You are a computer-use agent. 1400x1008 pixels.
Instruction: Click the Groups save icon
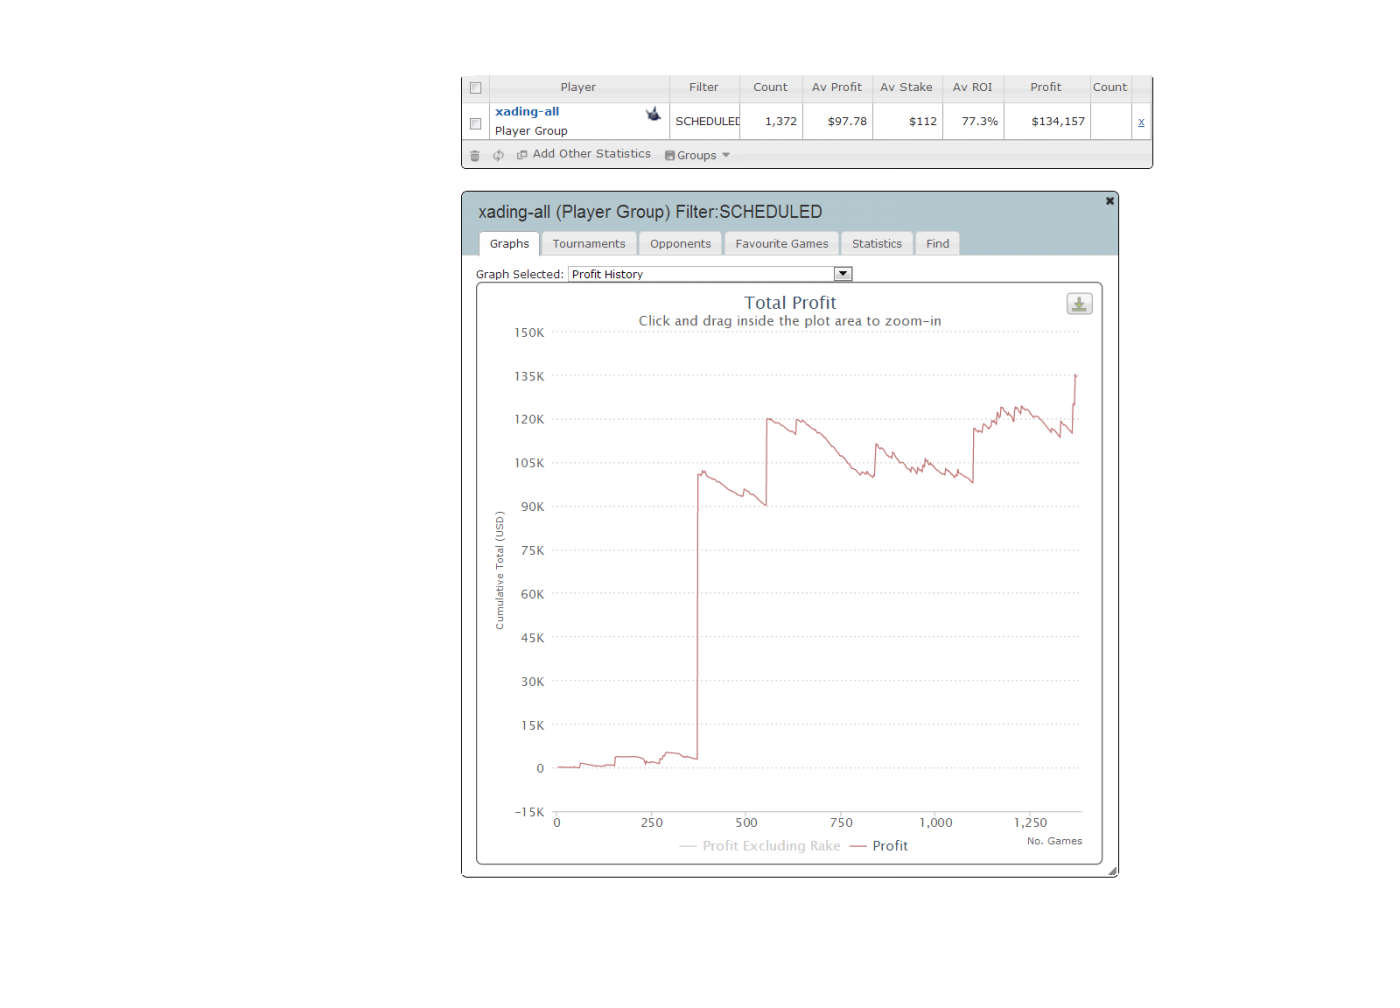click(670, 156)
